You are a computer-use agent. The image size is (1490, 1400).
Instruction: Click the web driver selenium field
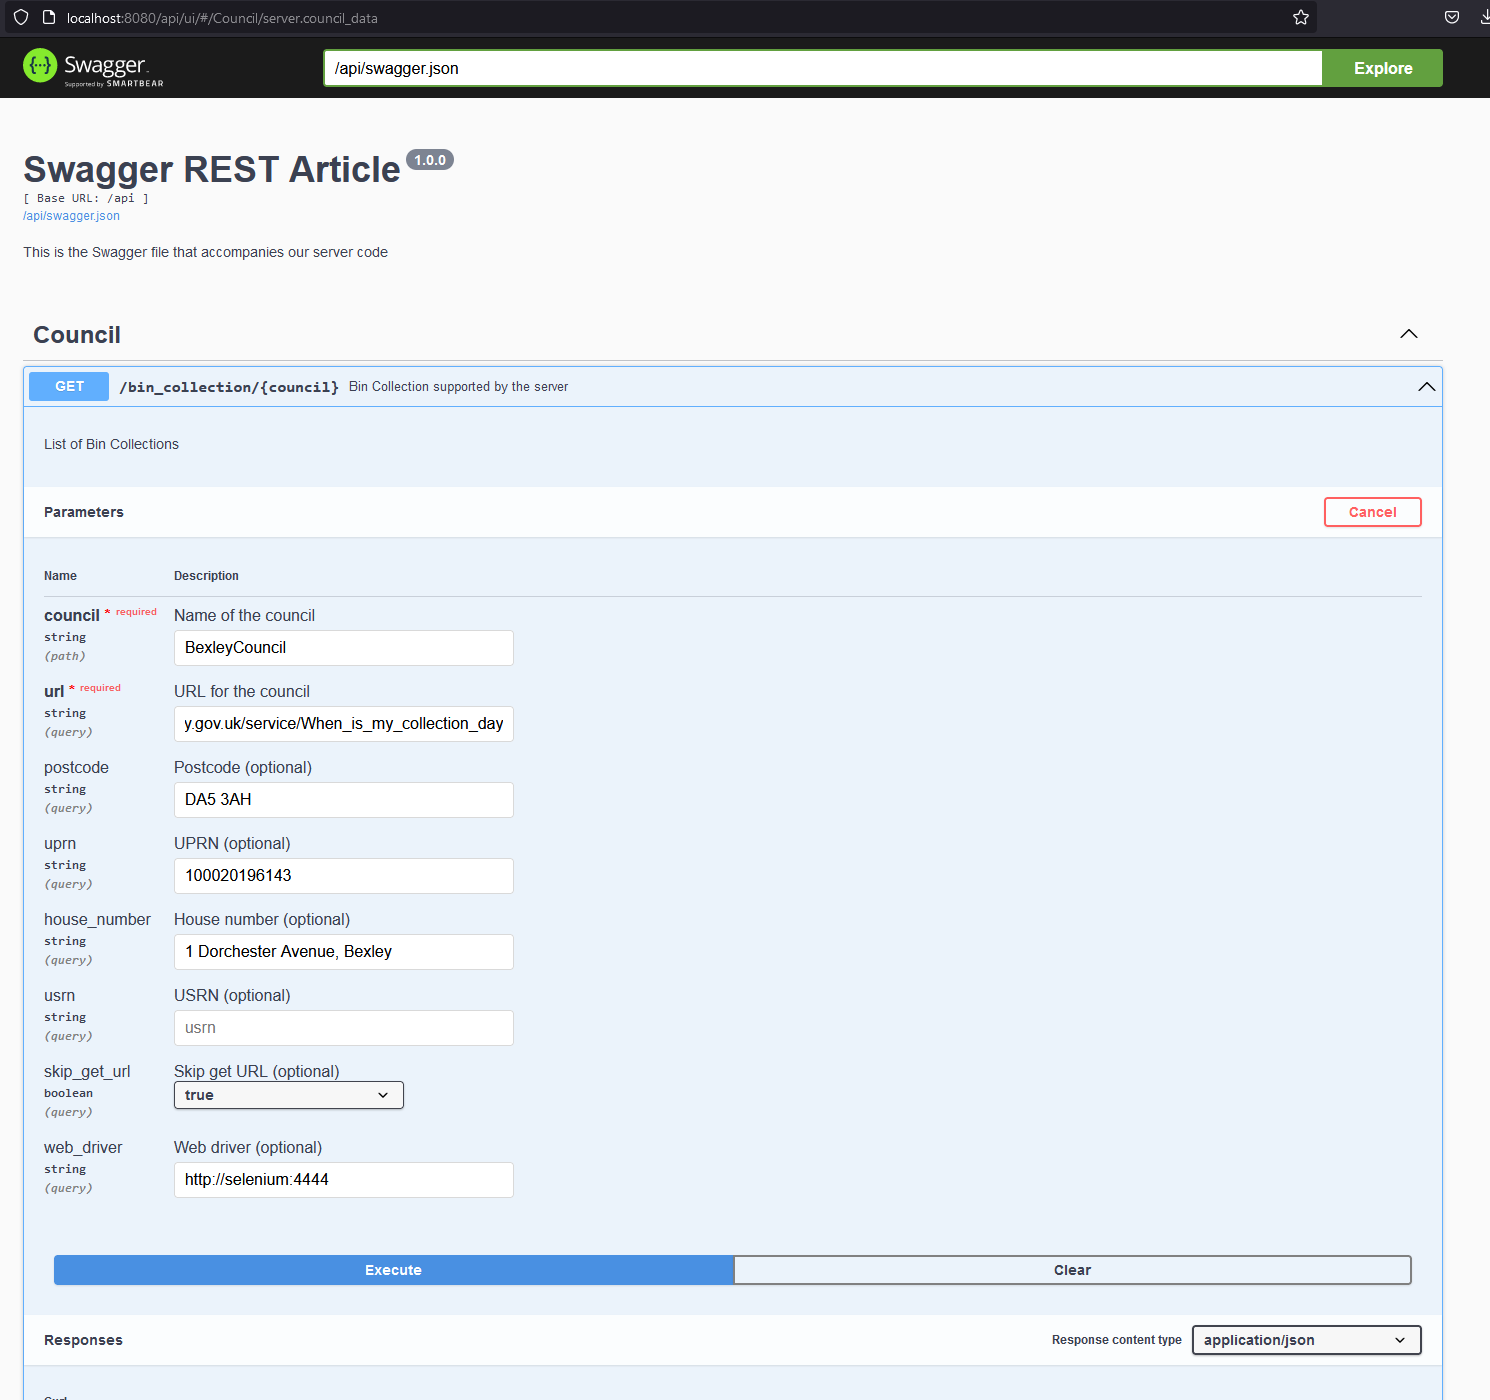coord(344,1180)
